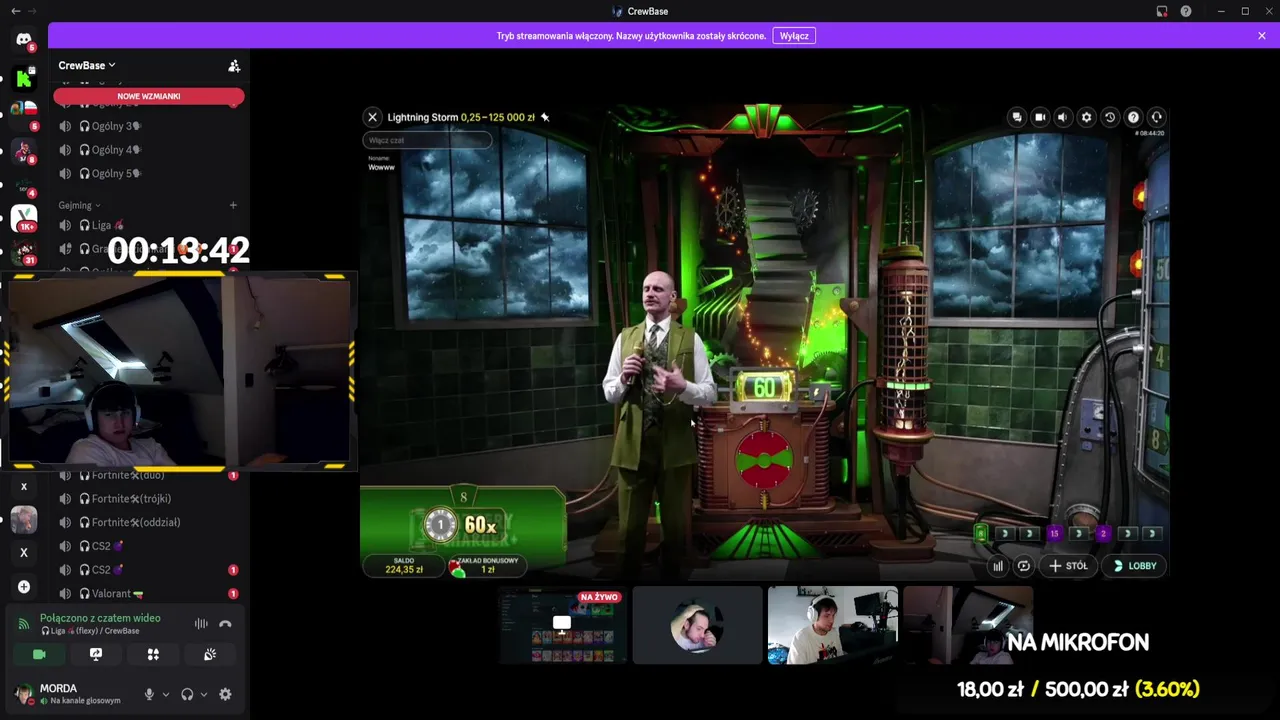Open the Discord soundboard icon
This screenshot has height=720, width=1280.
click(210, 654)
